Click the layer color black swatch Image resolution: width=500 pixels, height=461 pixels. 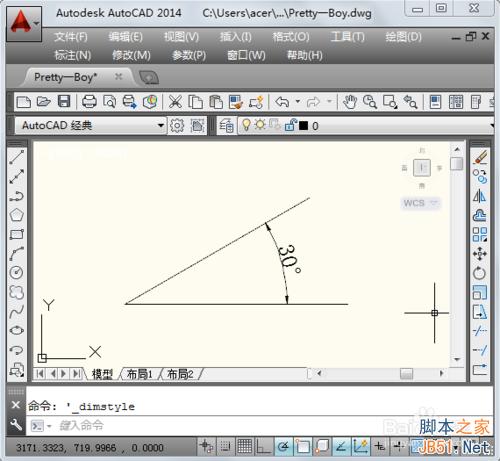(303, 126)
